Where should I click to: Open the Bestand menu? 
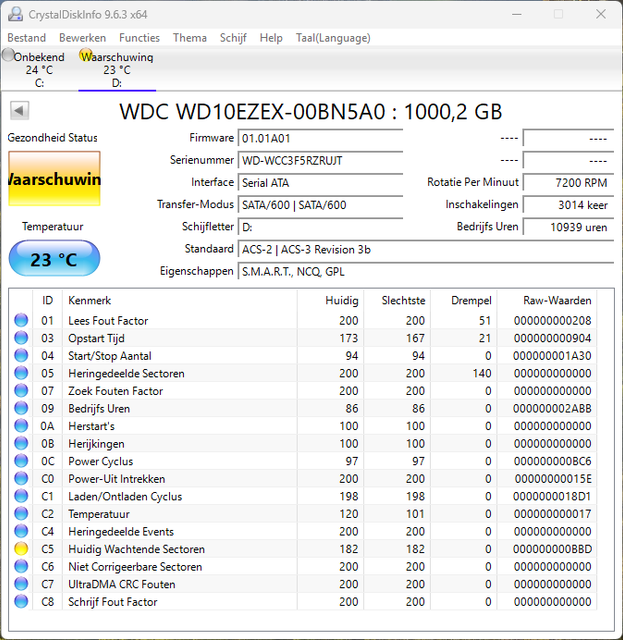(x=27, y=38)
